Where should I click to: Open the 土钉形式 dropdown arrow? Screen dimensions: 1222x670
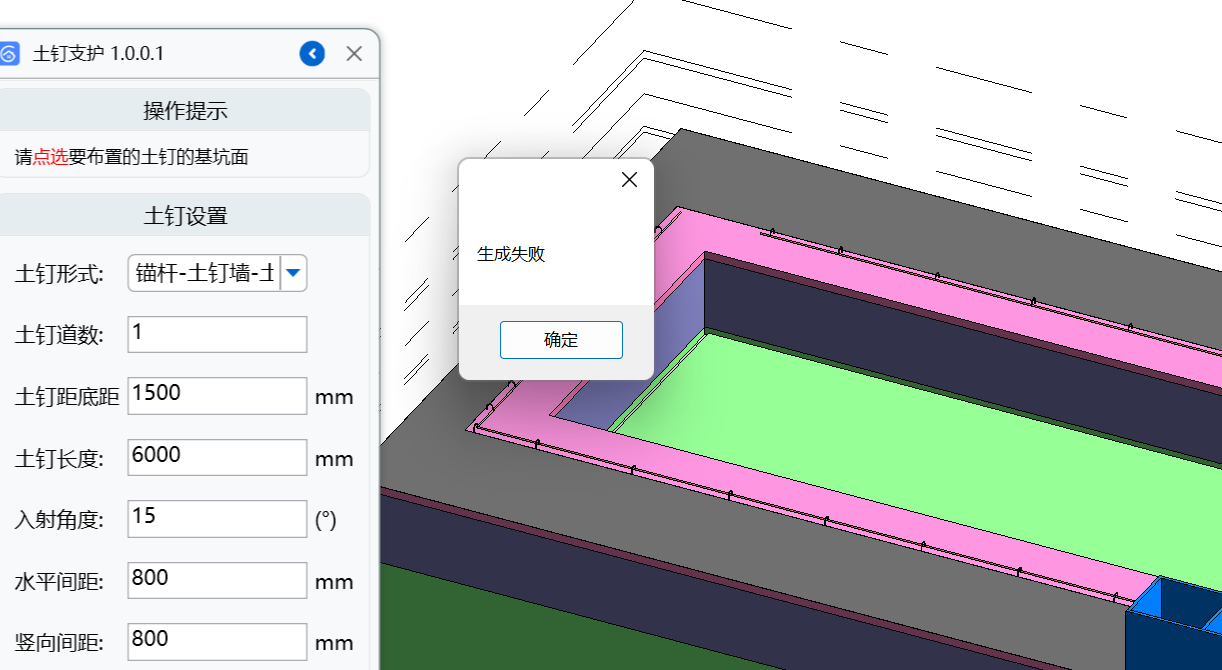(293, 273)
